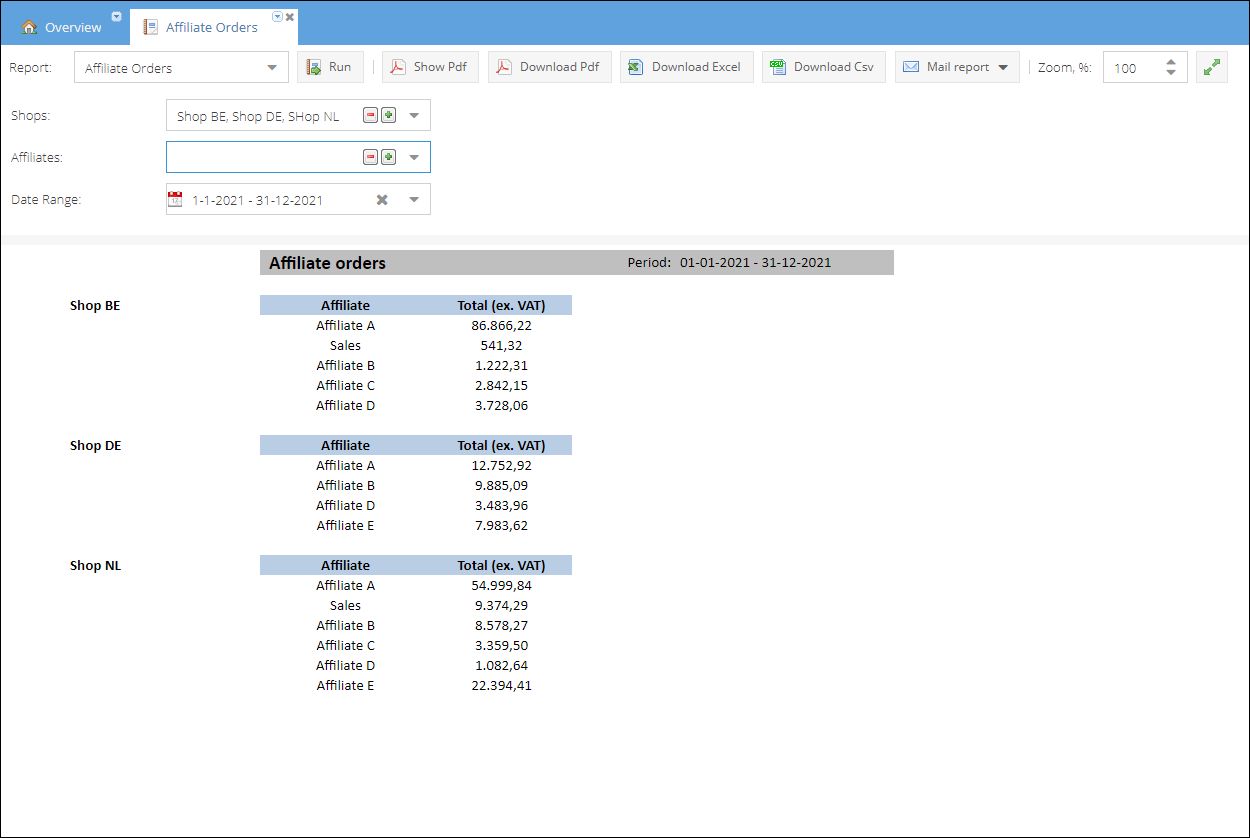The height and width of the screenshot is (838, 1250).
Task: Click the value 1.222,31
Action: coord(501,365)
